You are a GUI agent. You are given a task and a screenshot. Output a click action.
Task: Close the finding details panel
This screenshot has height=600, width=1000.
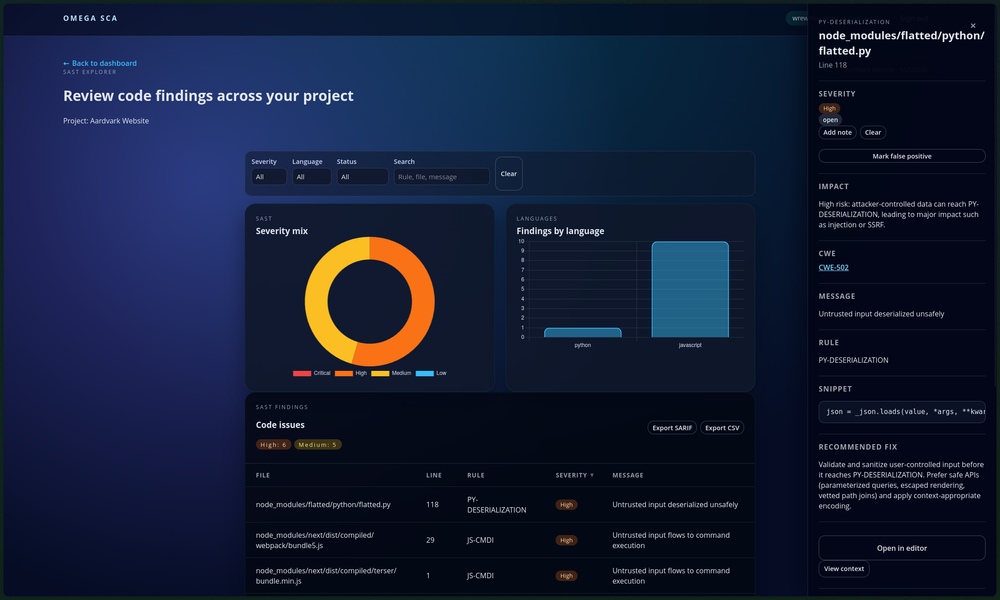tap(973, 26)
